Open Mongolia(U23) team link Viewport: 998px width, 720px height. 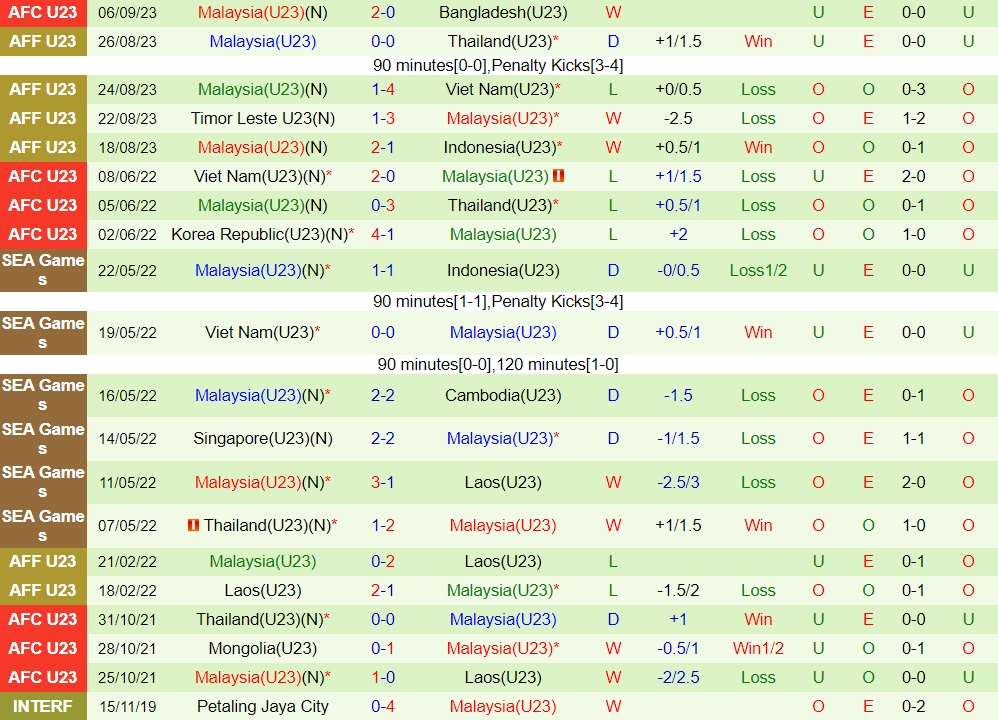(x=262, y=648)
